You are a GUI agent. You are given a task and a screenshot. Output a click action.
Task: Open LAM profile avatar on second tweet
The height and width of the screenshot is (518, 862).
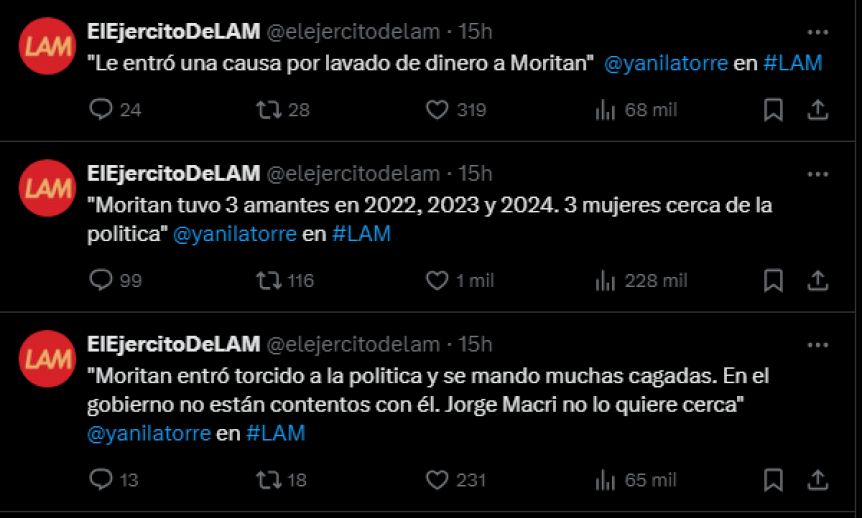[47, 188]
